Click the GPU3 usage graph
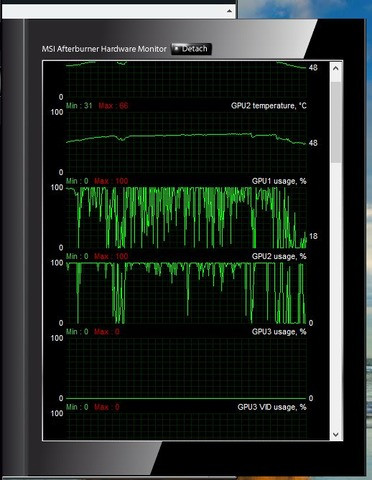The width and height of the screenshot is (372, 480). [186, 368]
